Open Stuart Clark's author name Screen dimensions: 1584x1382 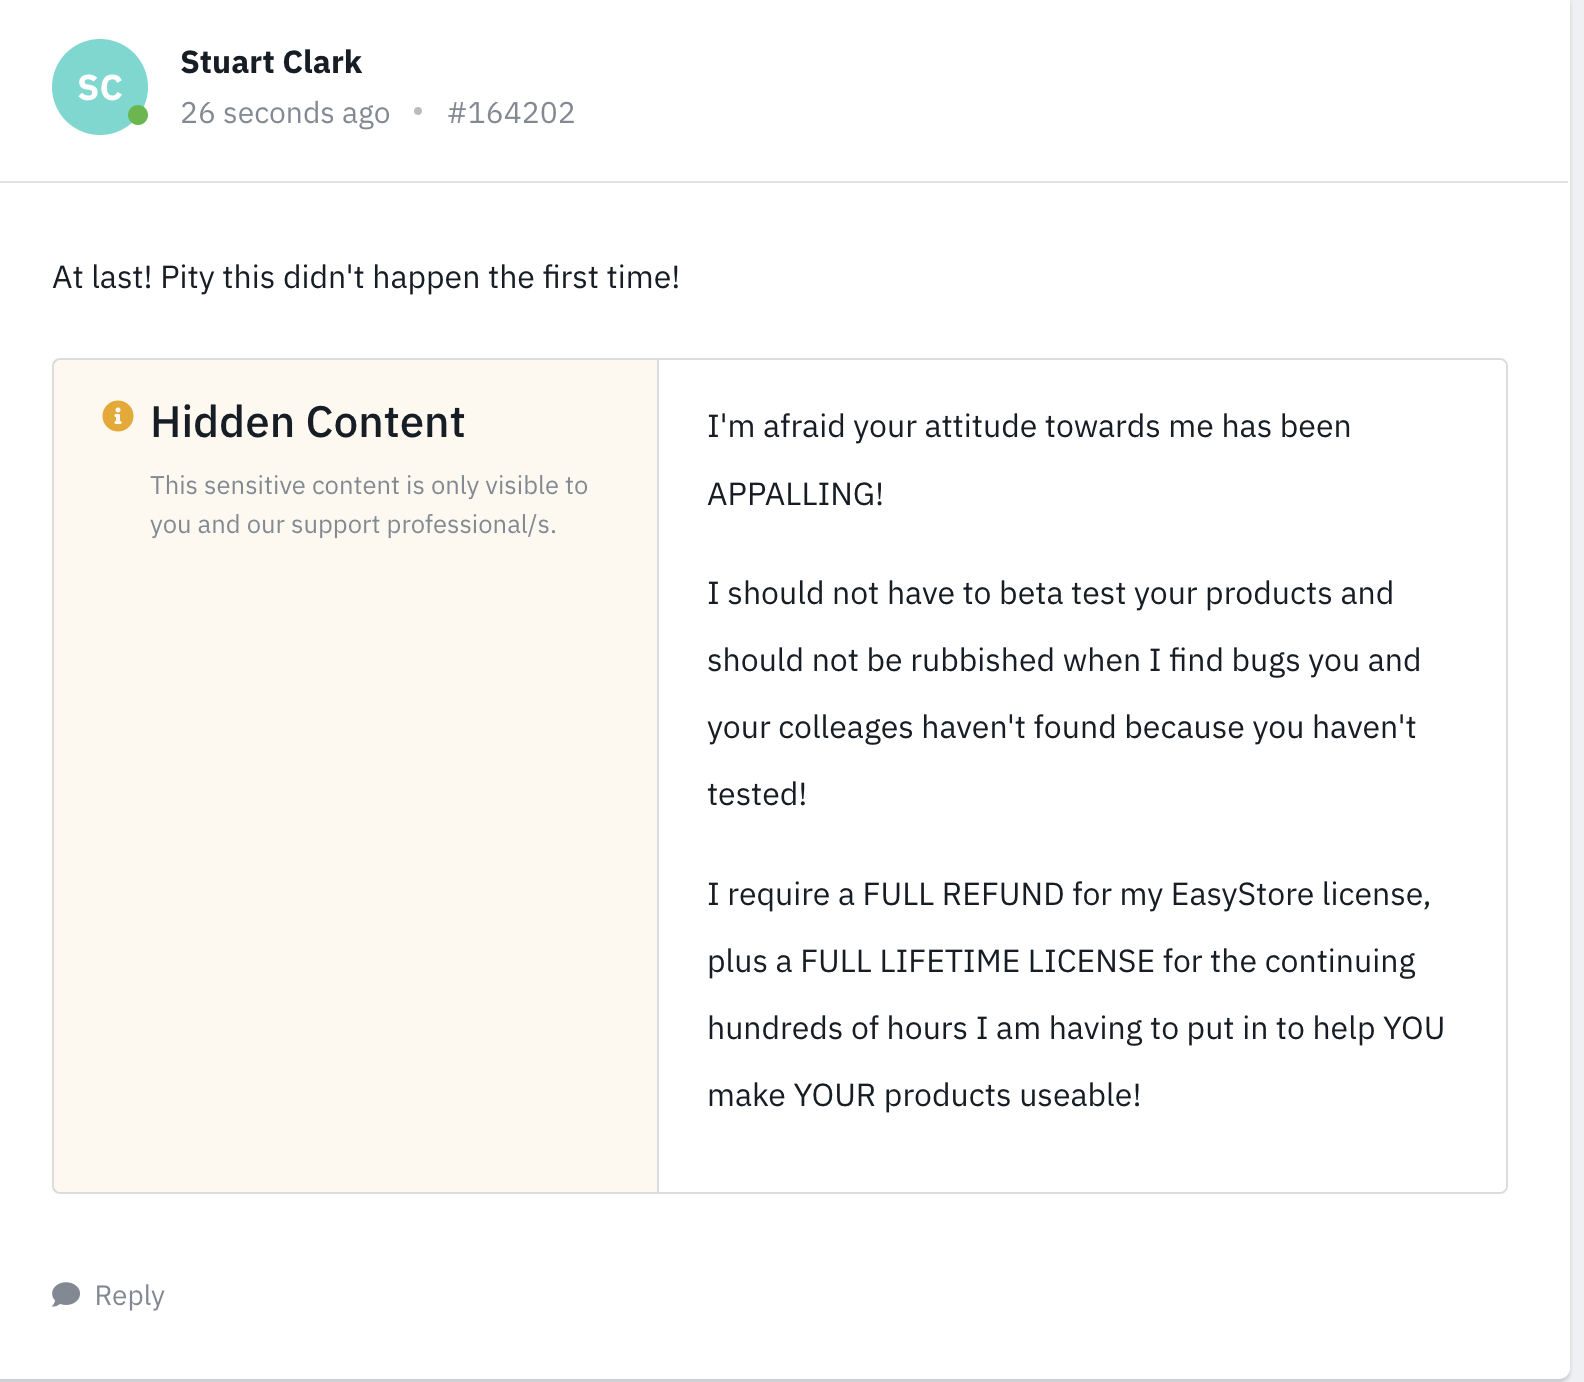click(x=271, y=62)
